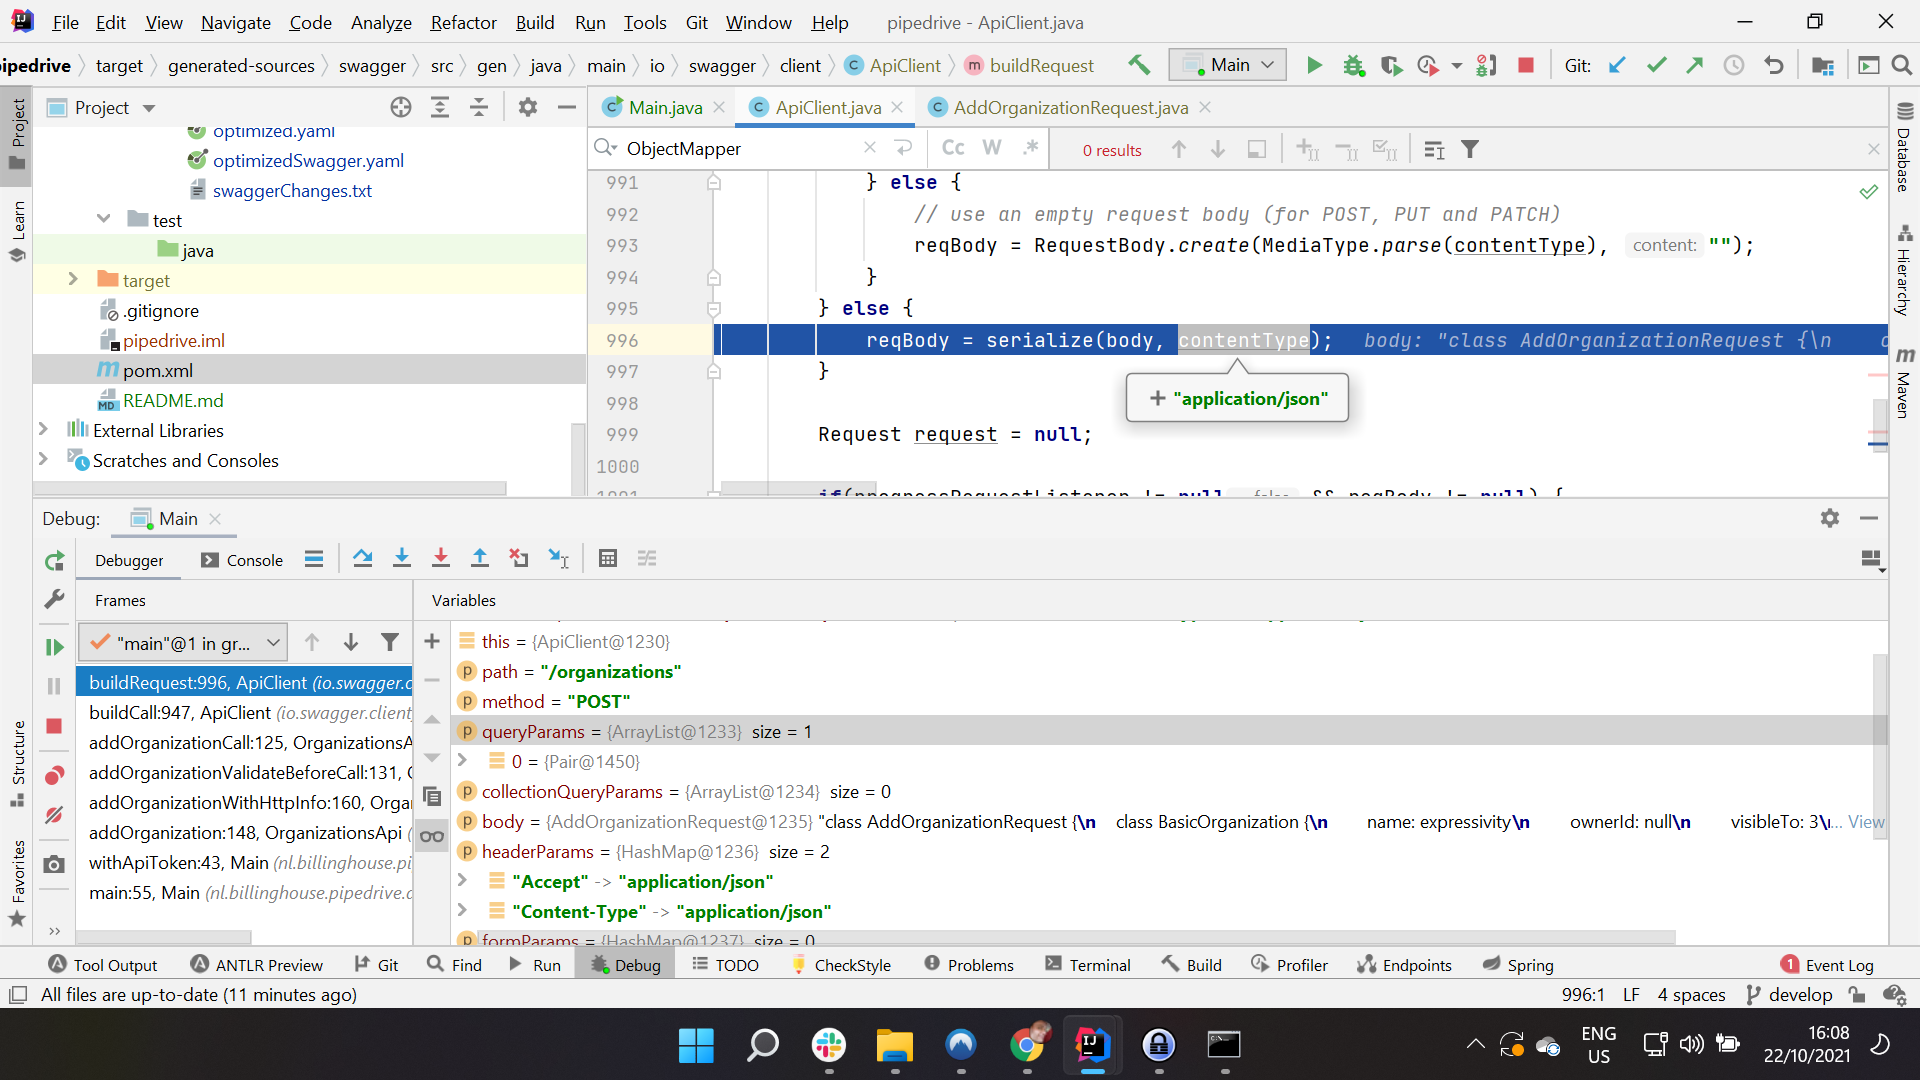Image resolution: width=1920 pixels, height=1080 pixels.
Task: Open the Event Log
Action: point(1827,965)
